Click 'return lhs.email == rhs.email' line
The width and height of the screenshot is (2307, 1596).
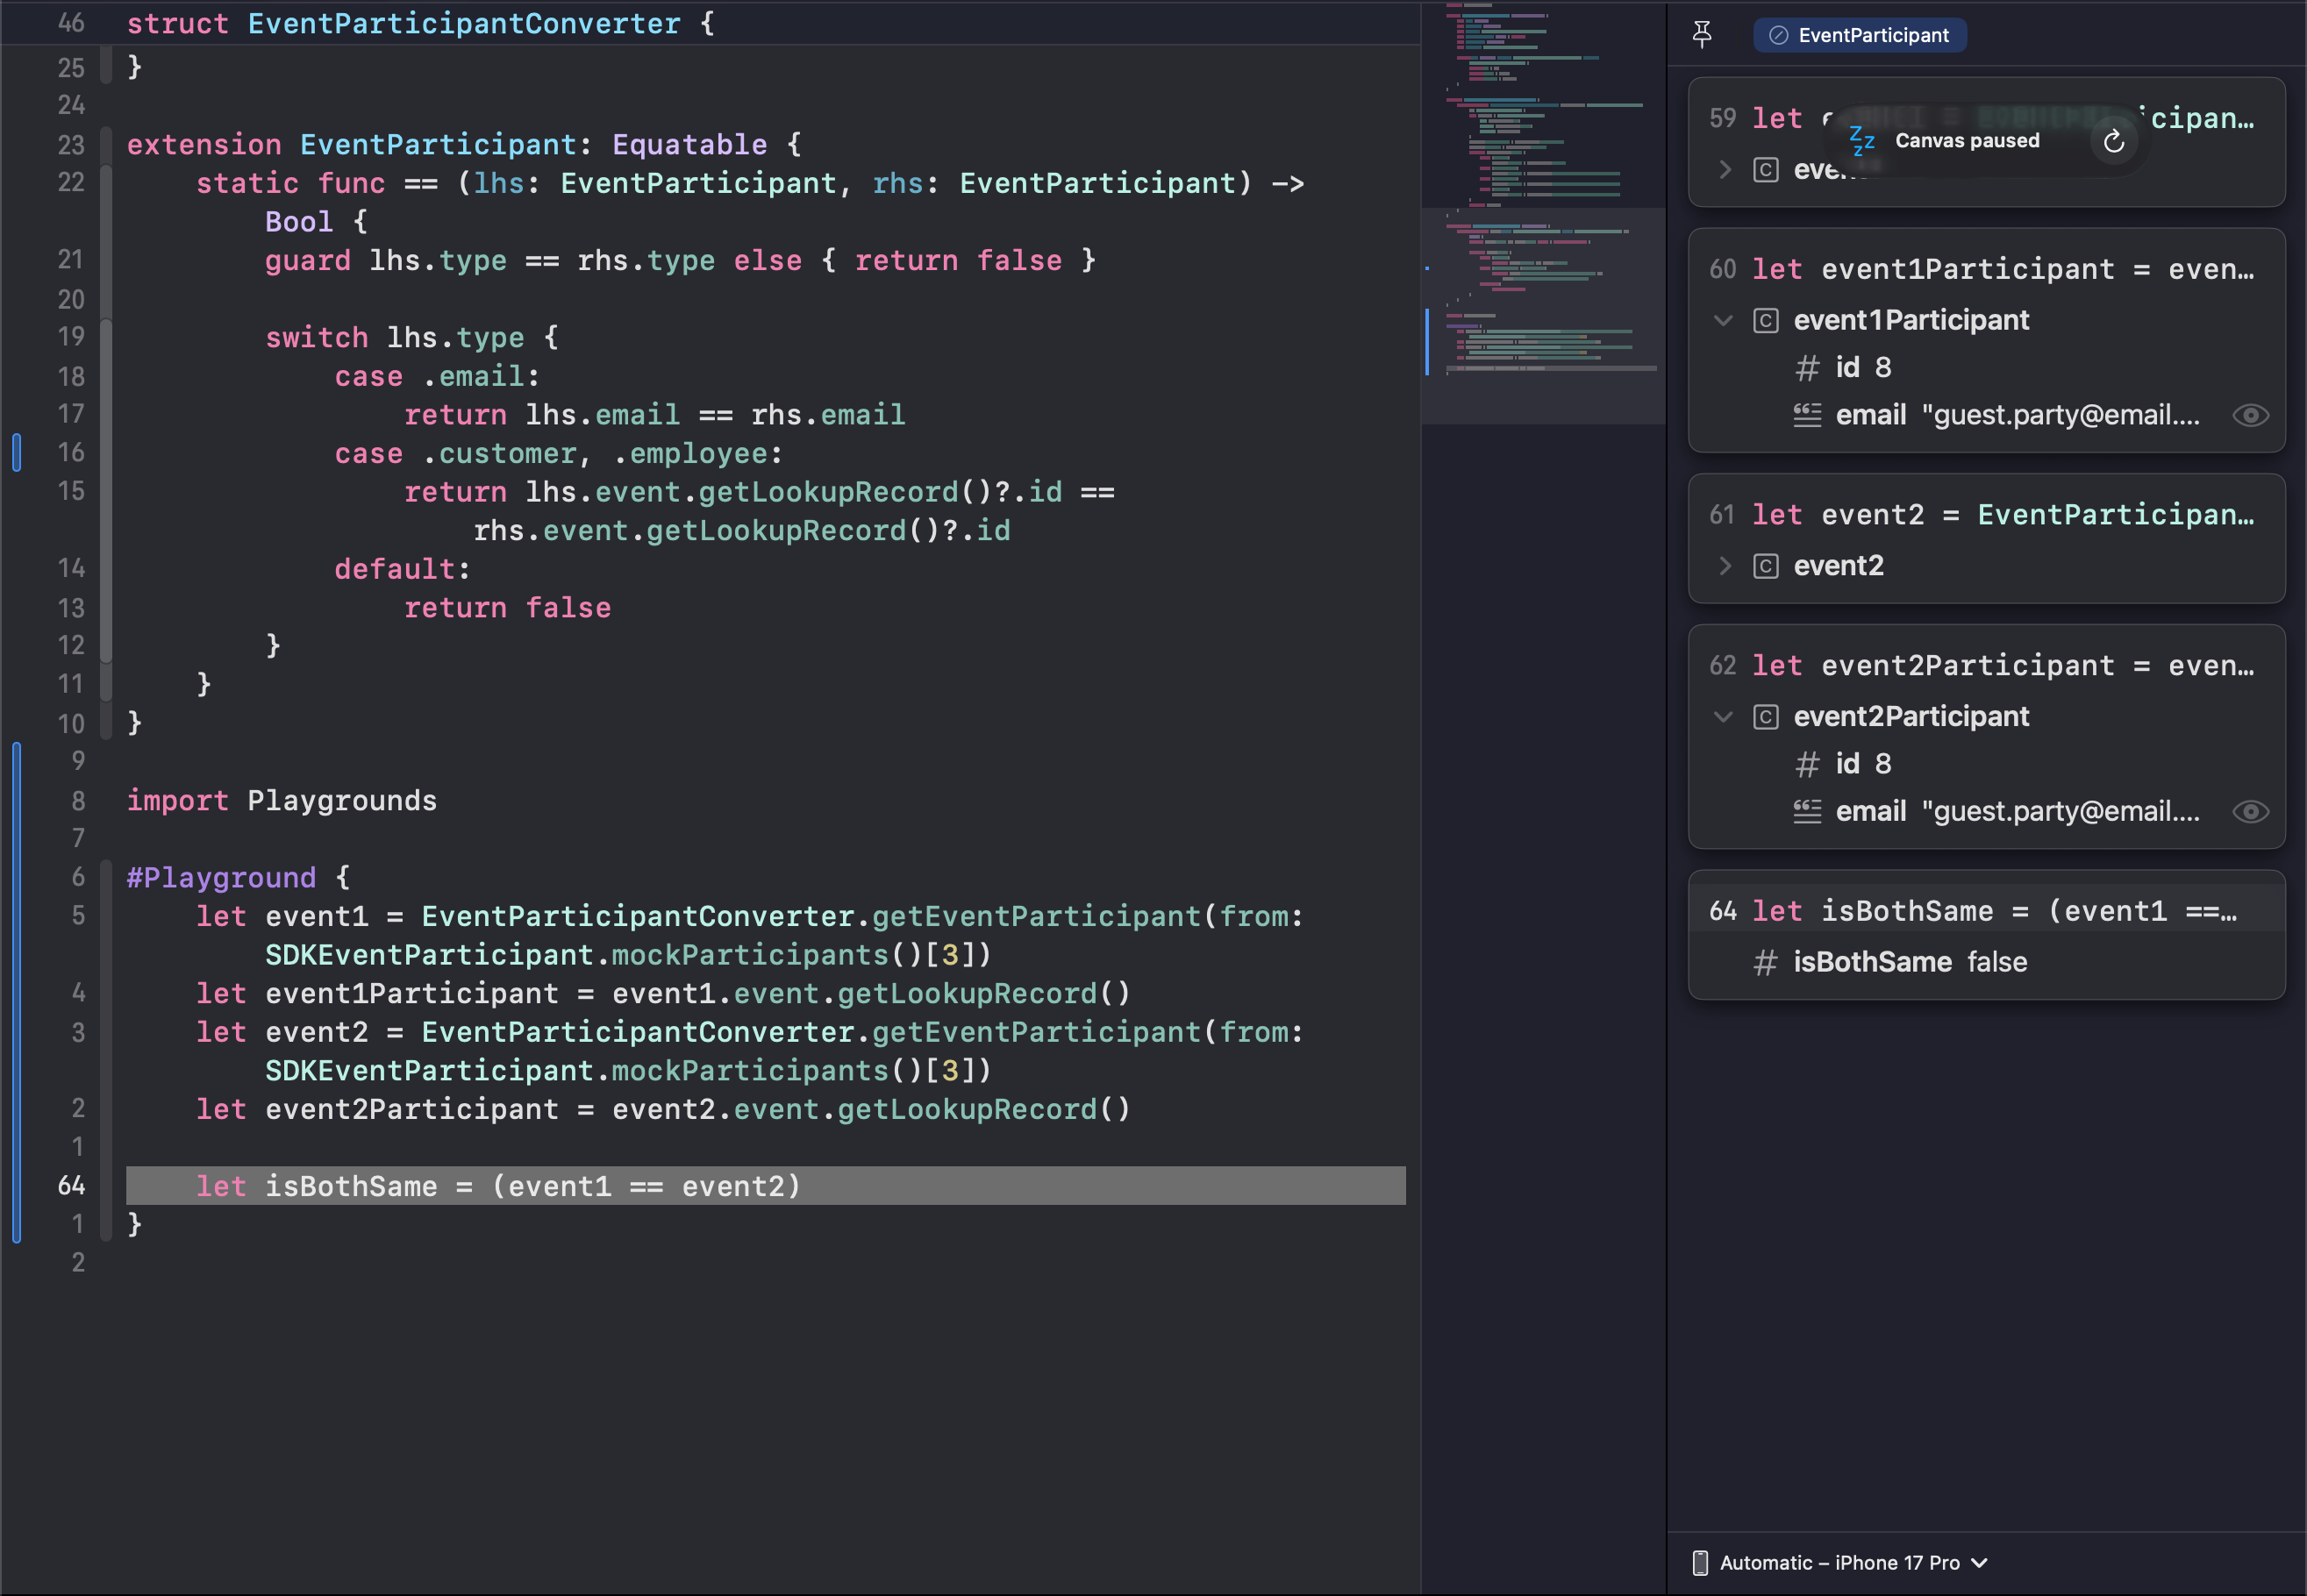coord(654,415)
